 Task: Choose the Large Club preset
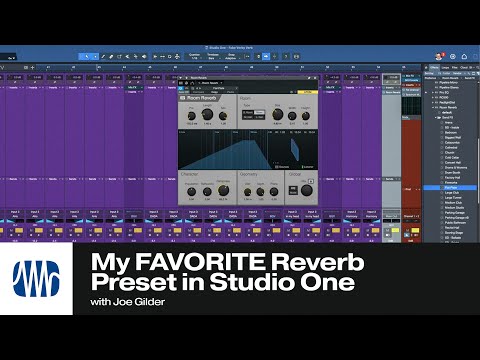pos(452,193)
